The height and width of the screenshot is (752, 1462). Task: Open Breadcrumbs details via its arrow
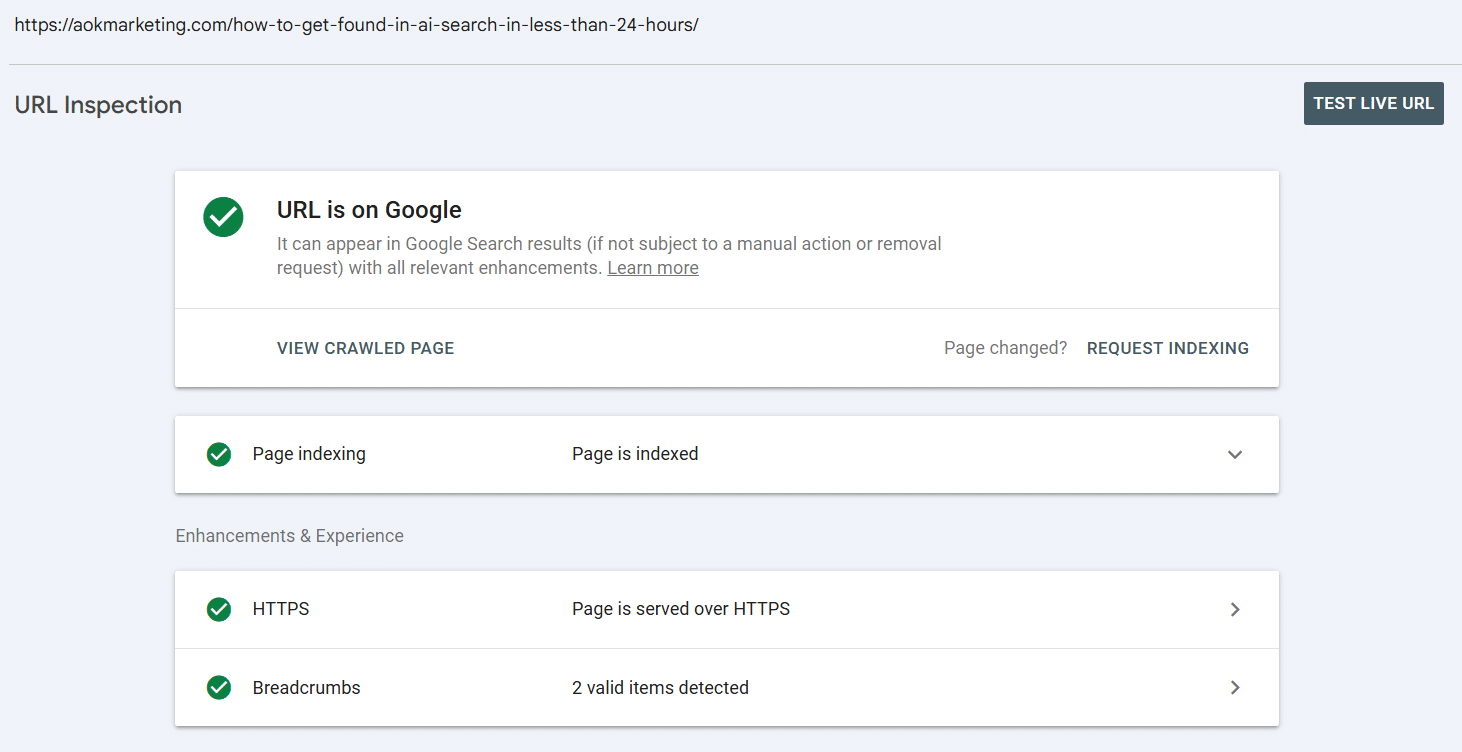click(1235, 687)
